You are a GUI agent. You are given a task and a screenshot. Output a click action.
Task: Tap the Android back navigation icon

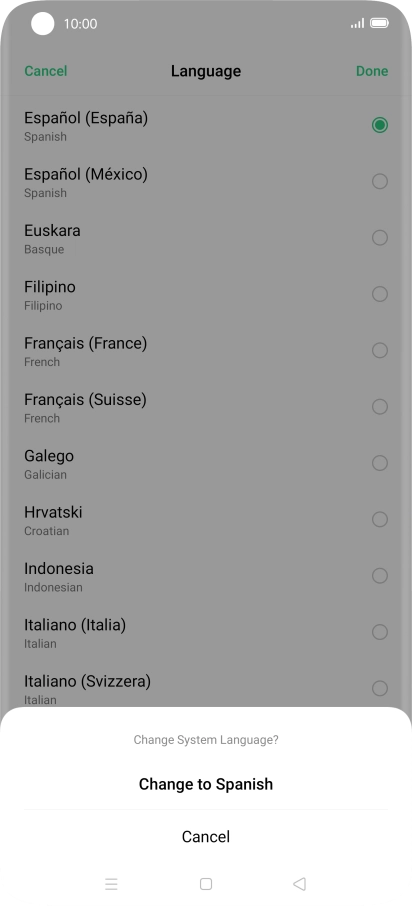point(299,883)
